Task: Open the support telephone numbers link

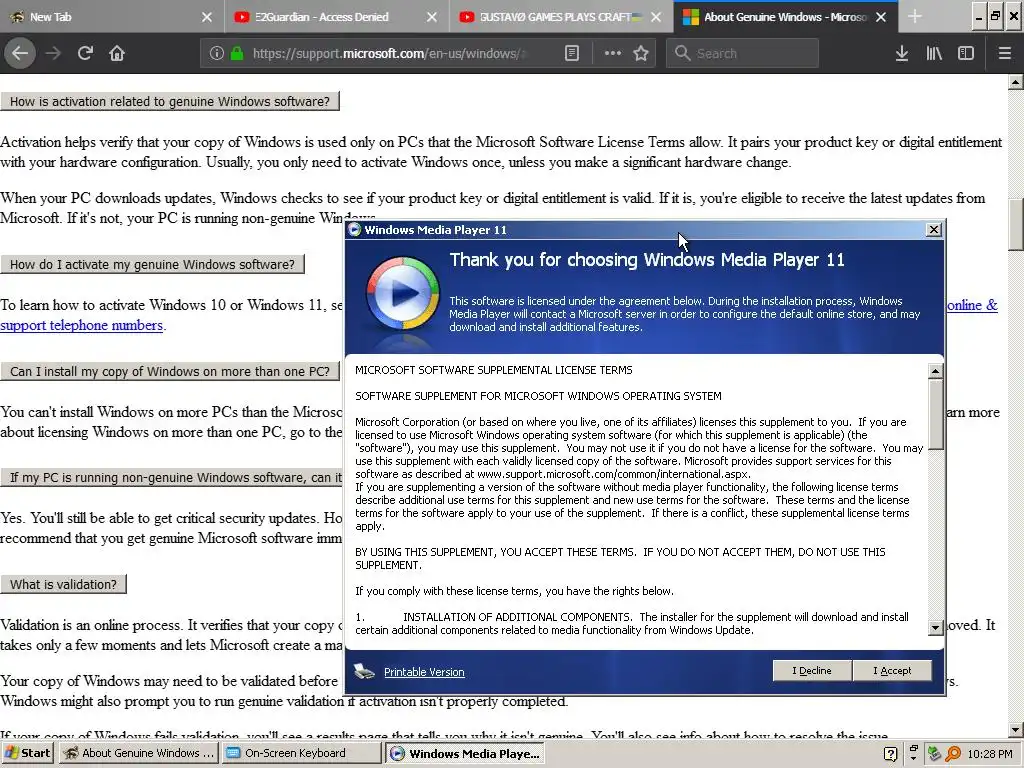Action: click(x=82, y=325)
